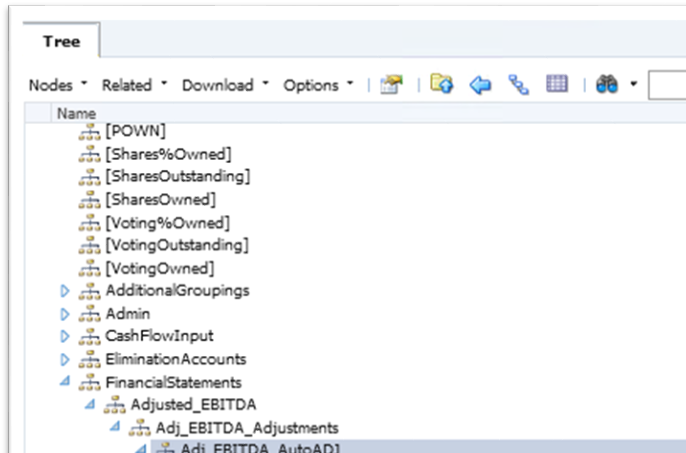Select the Tree tab
The width and height of the screenshot is (686, 453).
tap(61, 41)
